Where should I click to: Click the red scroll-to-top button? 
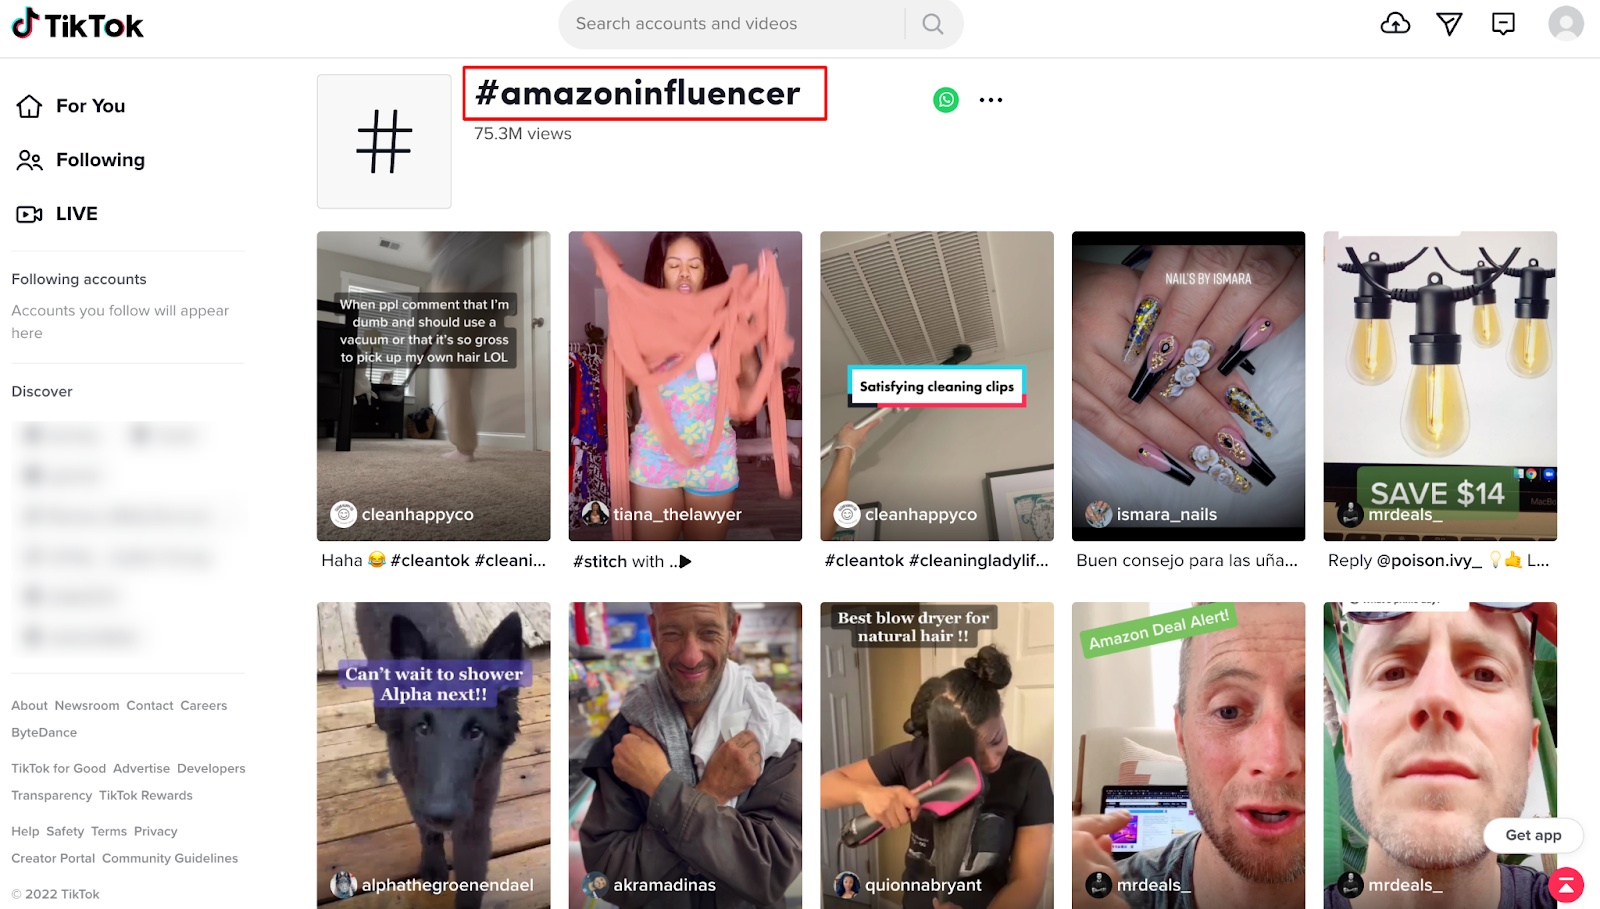pyautogui.click(x=1566, y=885)
